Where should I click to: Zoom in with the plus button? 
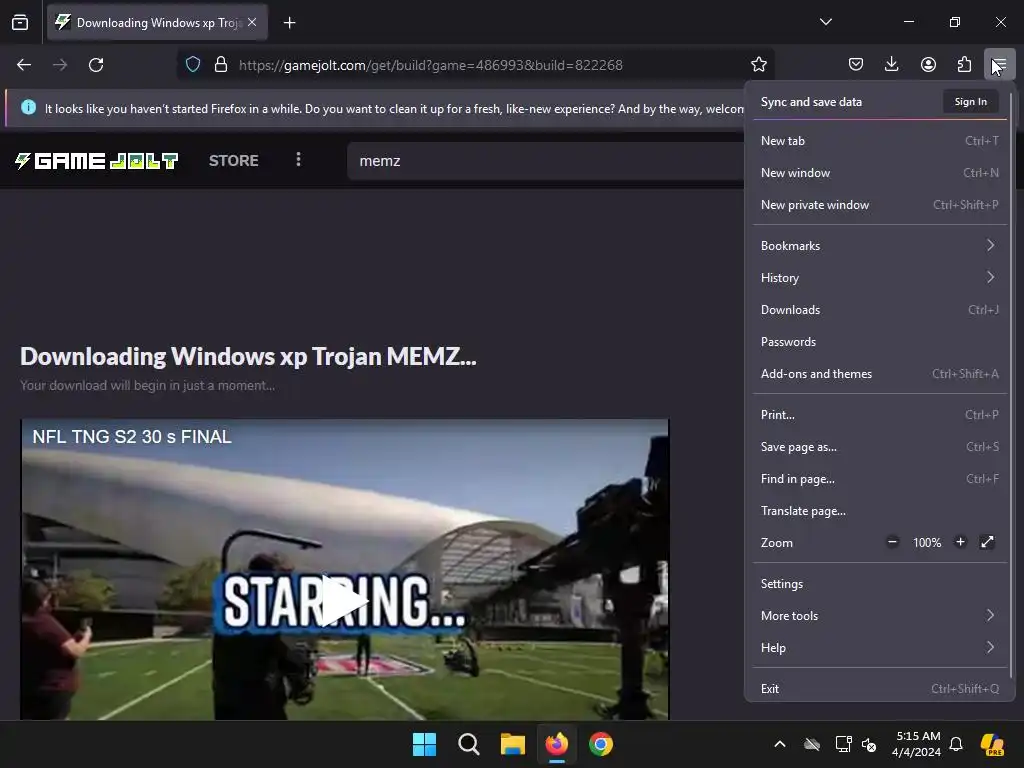pyautogui.click(x=960, y=542)
